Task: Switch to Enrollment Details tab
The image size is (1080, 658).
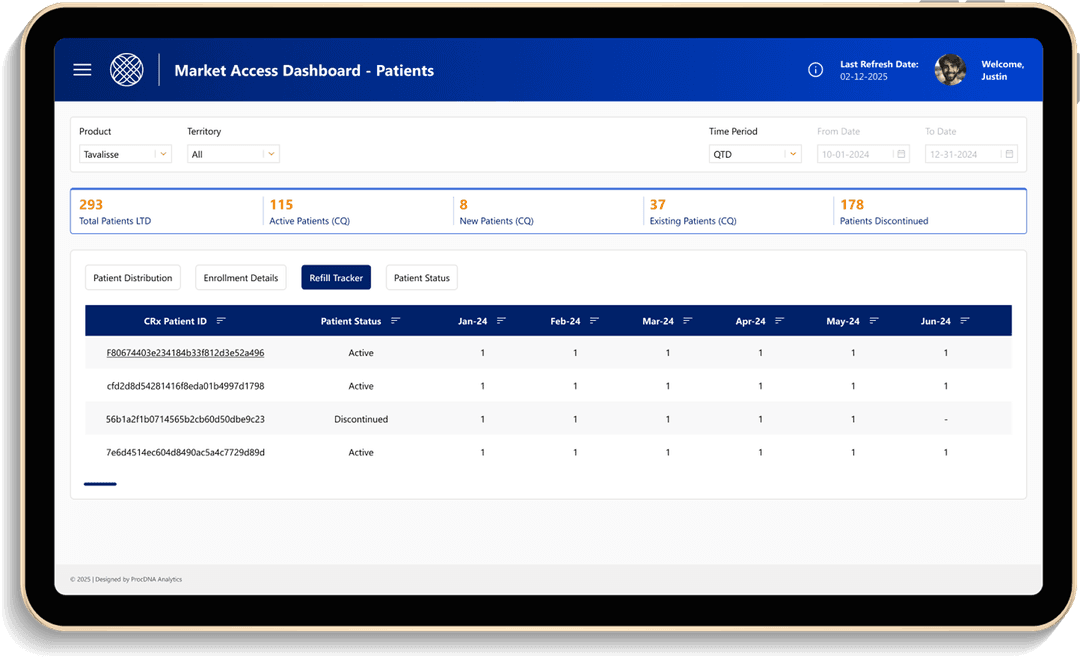Action: coord(241,278)
